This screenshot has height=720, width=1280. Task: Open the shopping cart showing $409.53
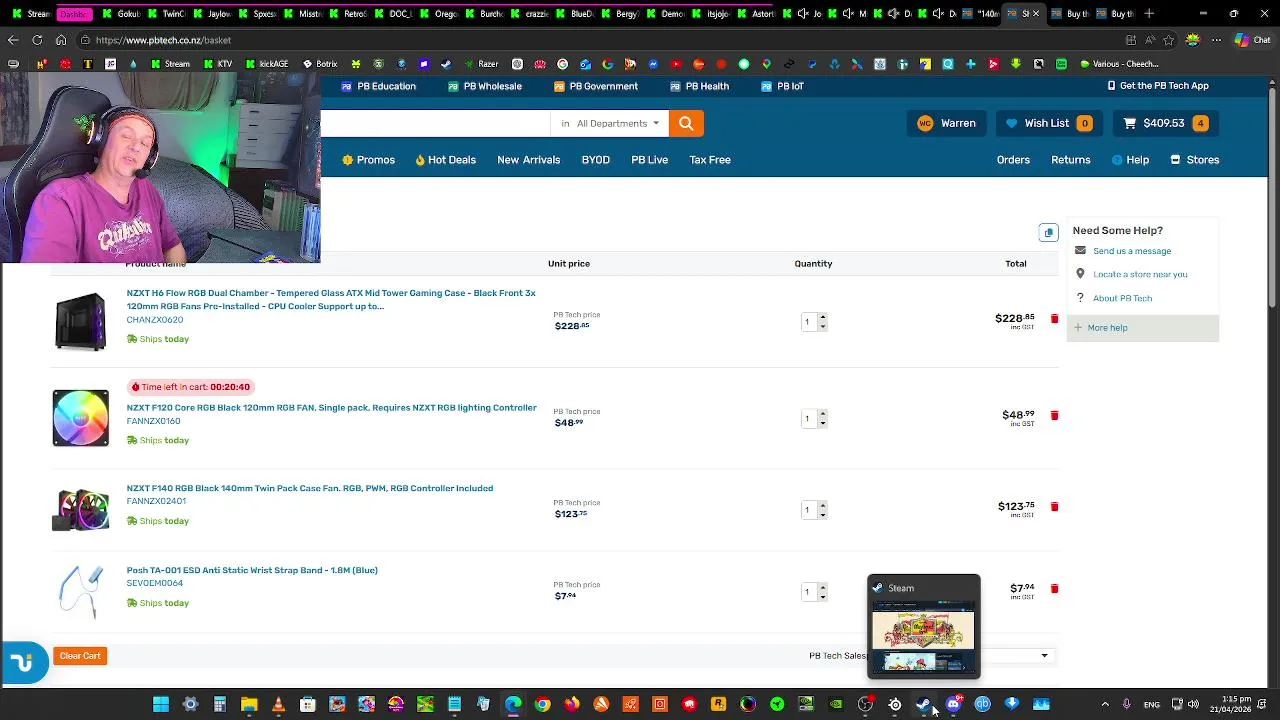pos(1166,123)
